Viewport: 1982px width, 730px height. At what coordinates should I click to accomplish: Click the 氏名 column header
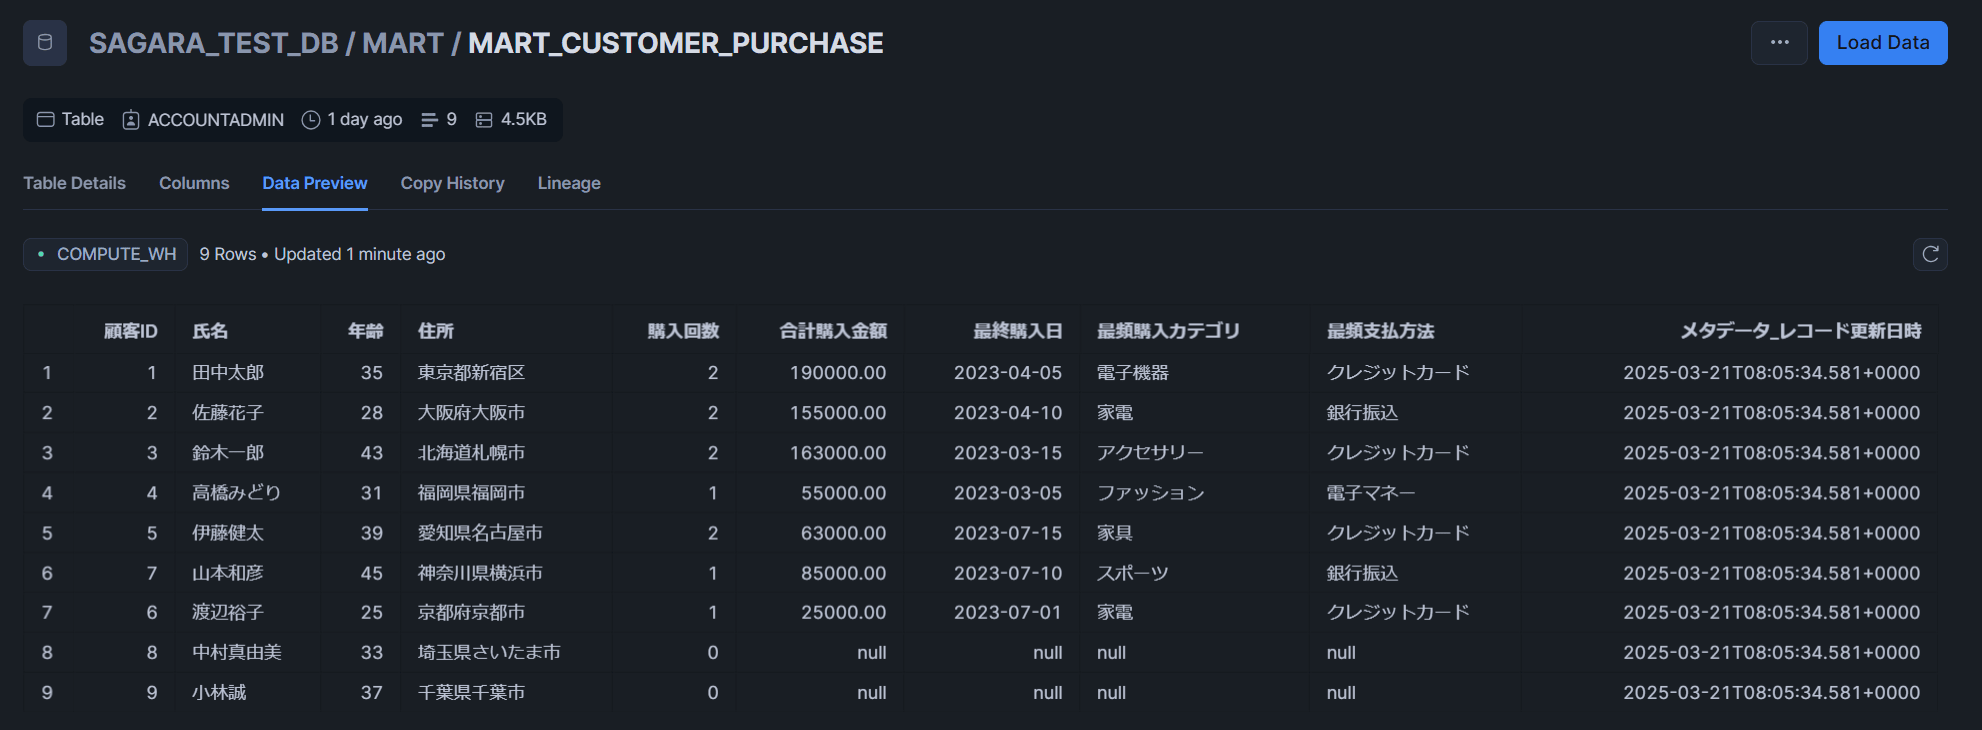(210, 331)
